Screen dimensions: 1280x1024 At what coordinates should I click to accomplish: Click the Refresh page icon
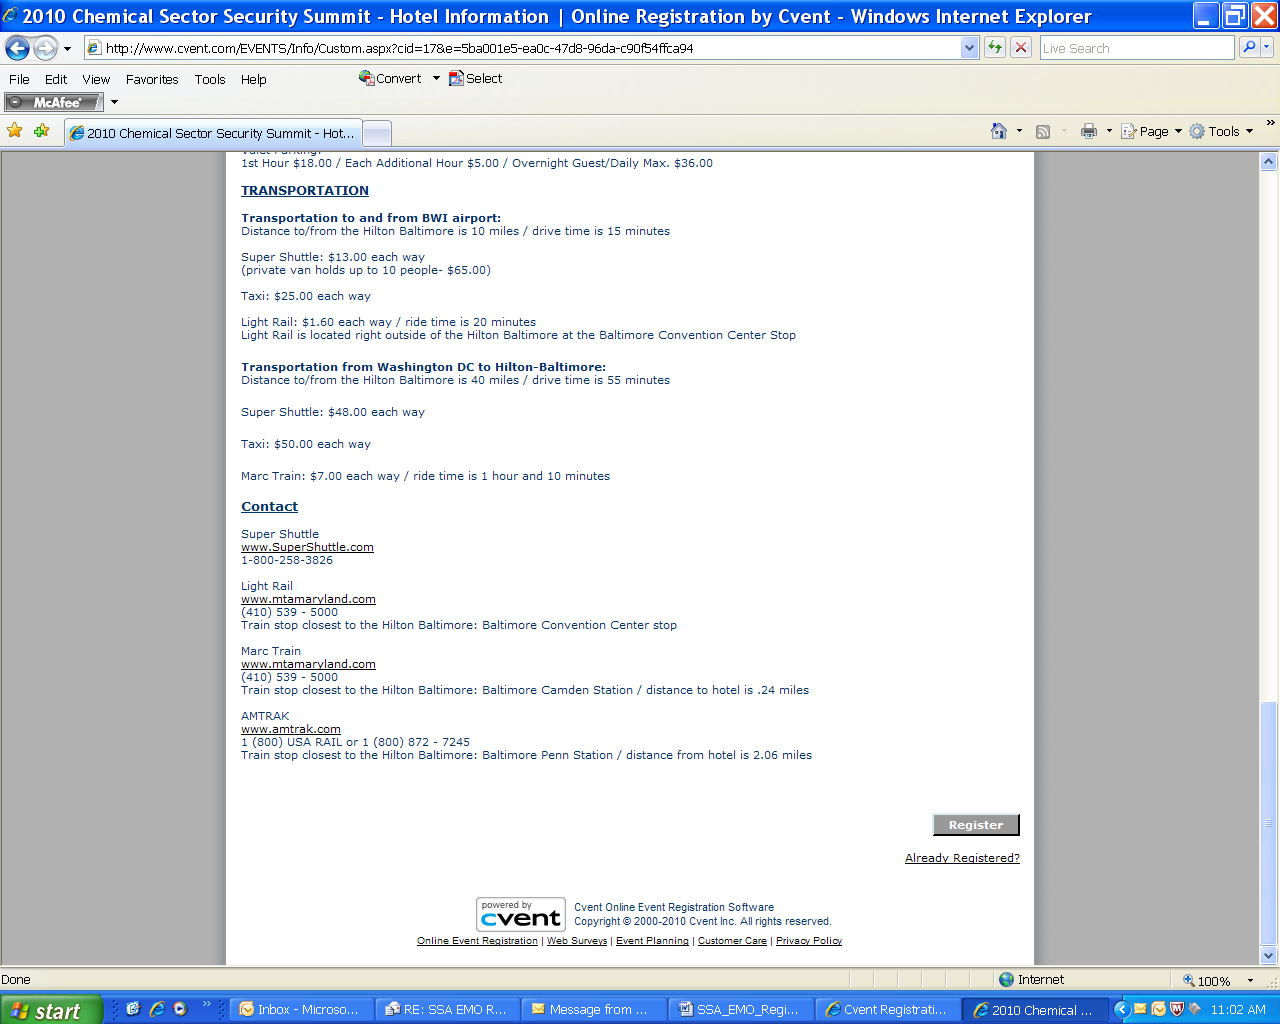click(995, 48)
